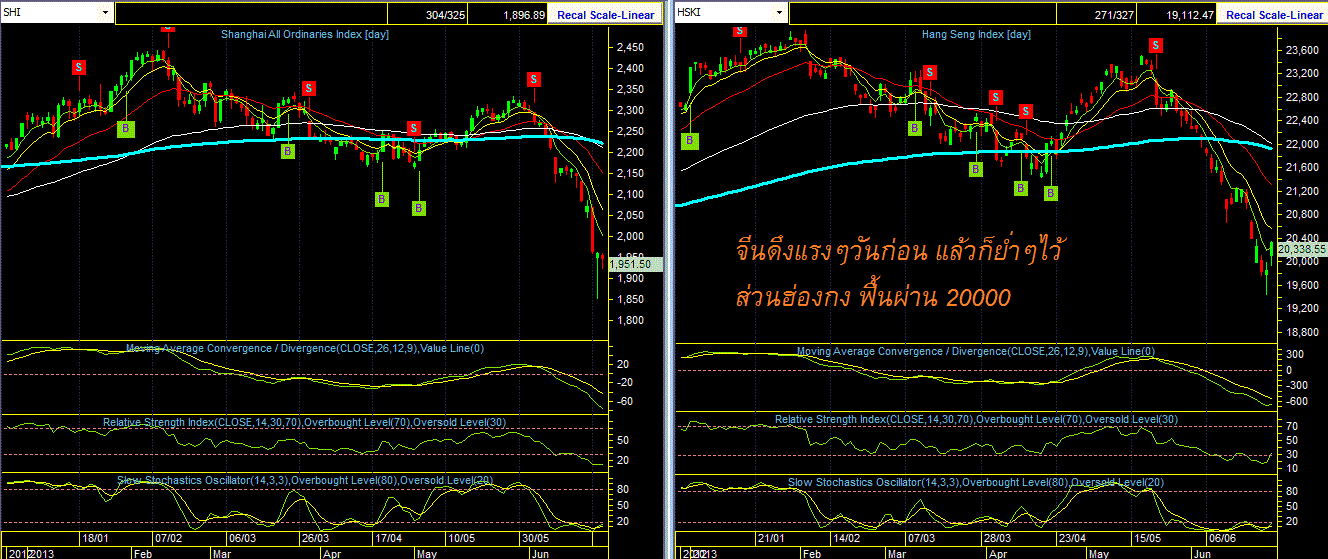The width and height of the screenshot is (1328, 559).
Task: Click the first buy marker on the Hang Seng chart
Action: coord(688,141)
